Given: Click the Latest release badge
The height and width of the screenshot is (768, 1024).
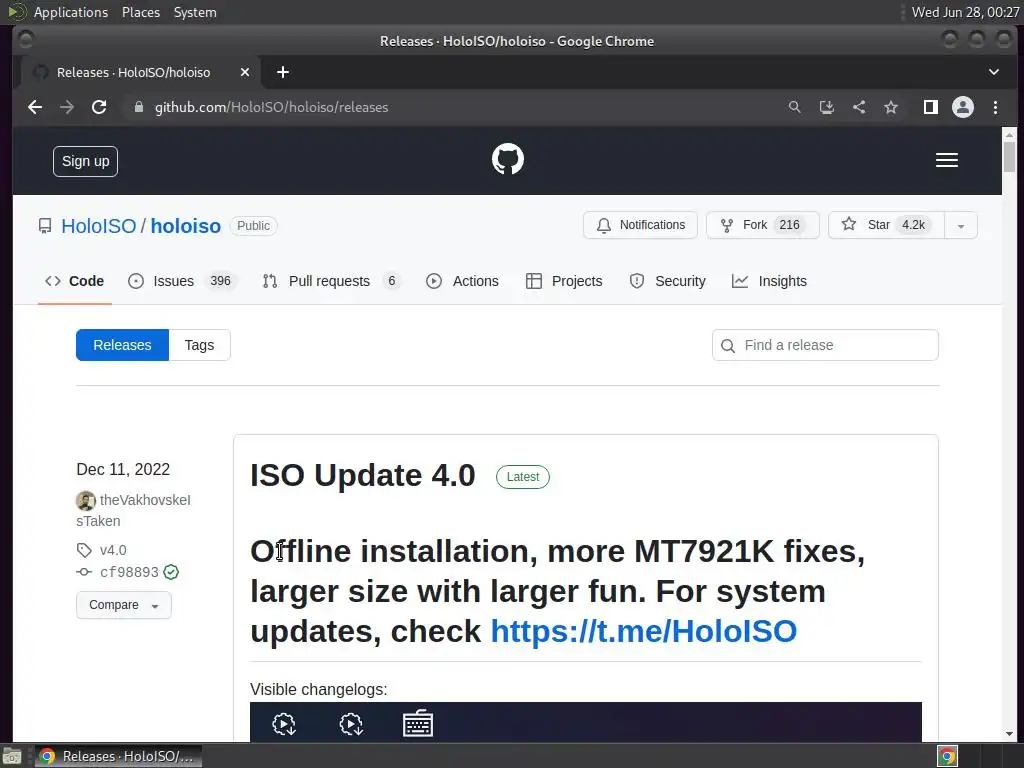Looking at the screenshot, I should (522, 477).
